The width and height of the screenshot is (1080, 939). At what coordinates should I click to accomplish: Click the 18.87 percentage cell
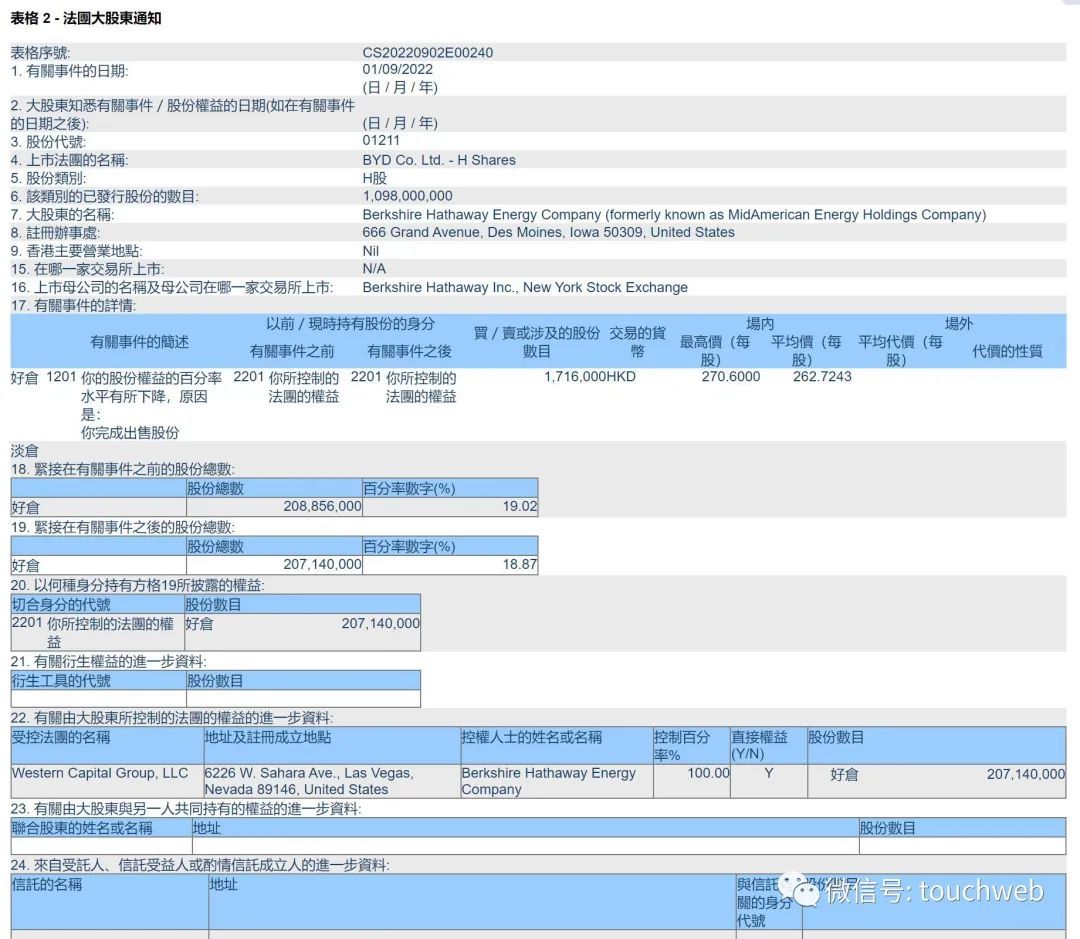click(x=520, y=564)
